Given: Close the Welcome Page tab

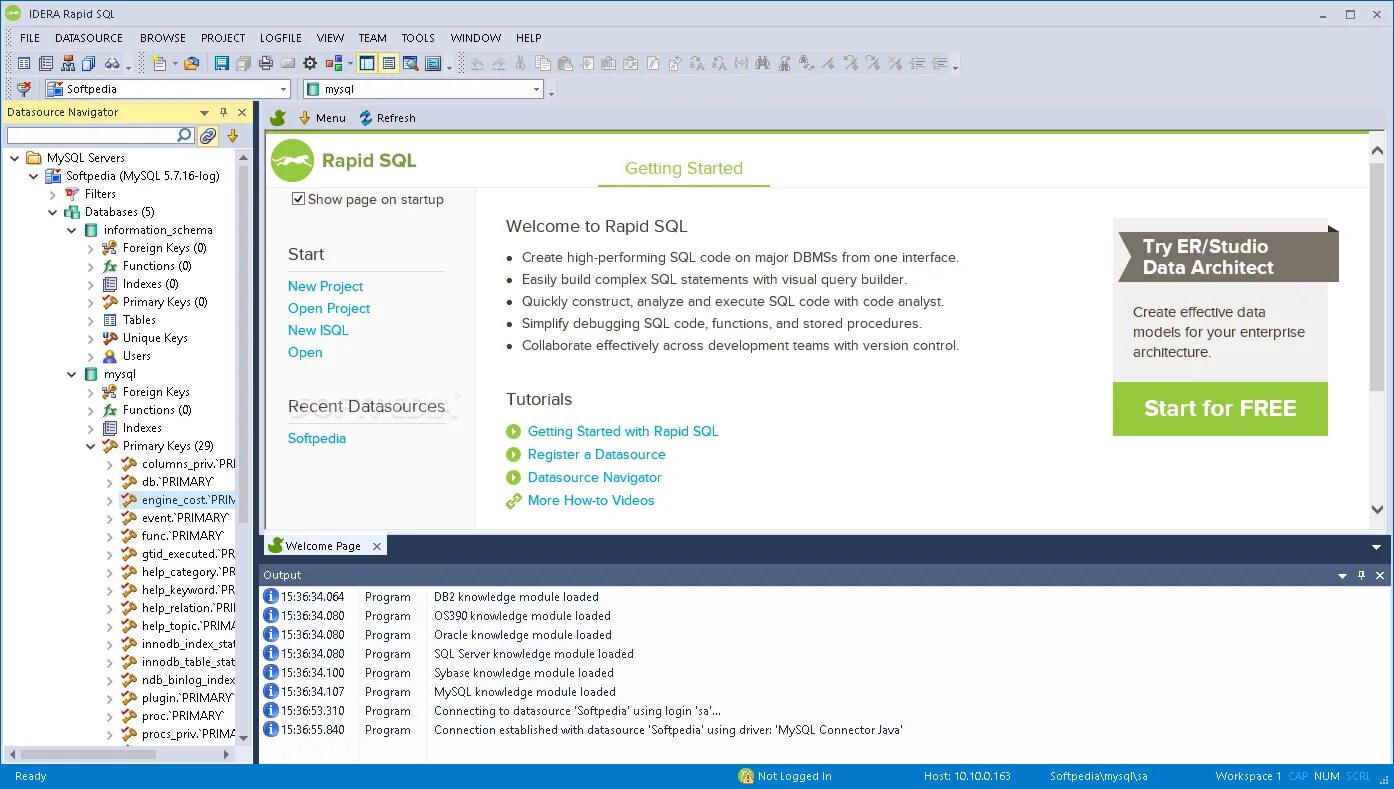Looking at the screenshot, I should pos(377,546).
